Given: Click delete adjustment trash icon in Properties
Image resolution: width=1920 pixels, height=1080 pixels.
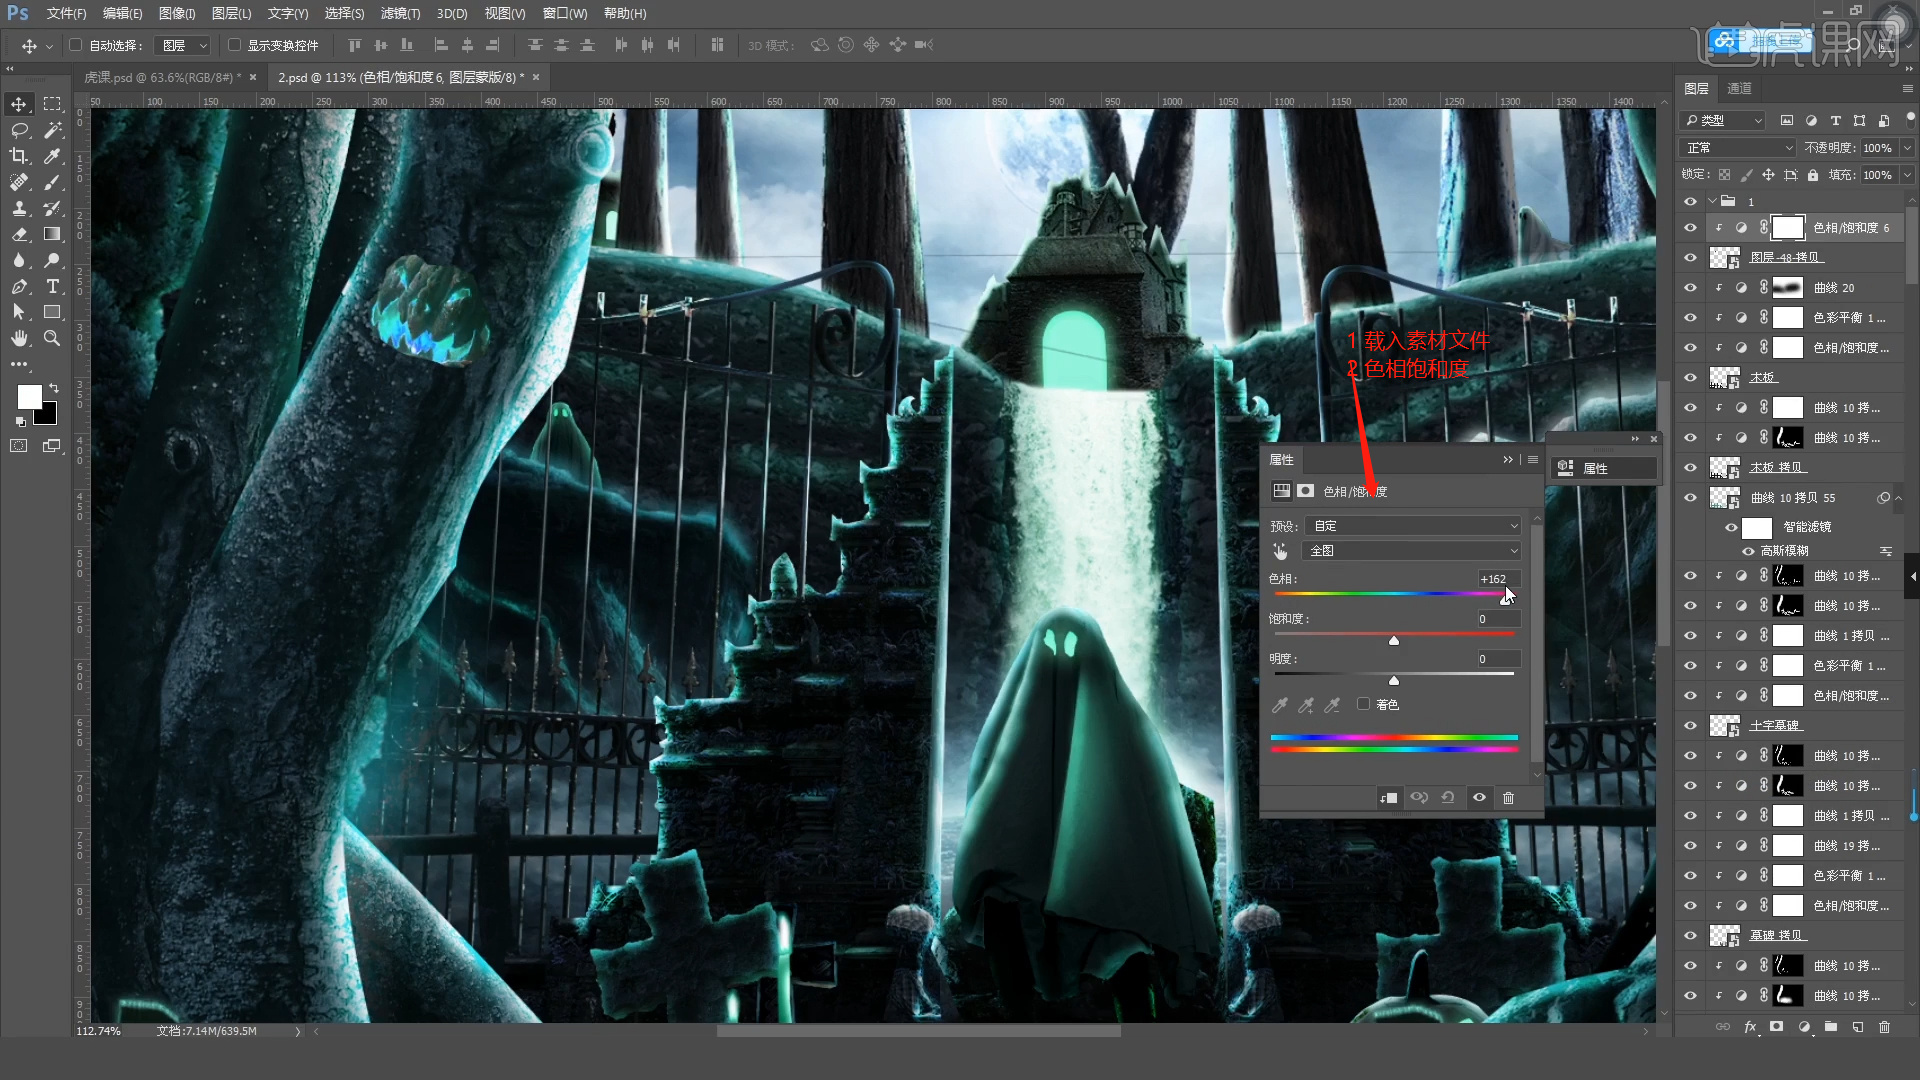Looking at the screenshot, I should coord(1508,798).
